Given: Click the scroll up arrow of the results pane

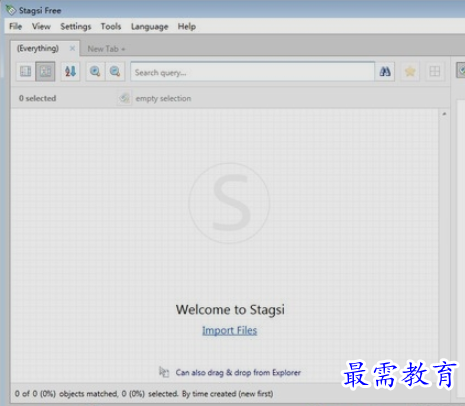Looking at the screenshot, I should point(444,114).
